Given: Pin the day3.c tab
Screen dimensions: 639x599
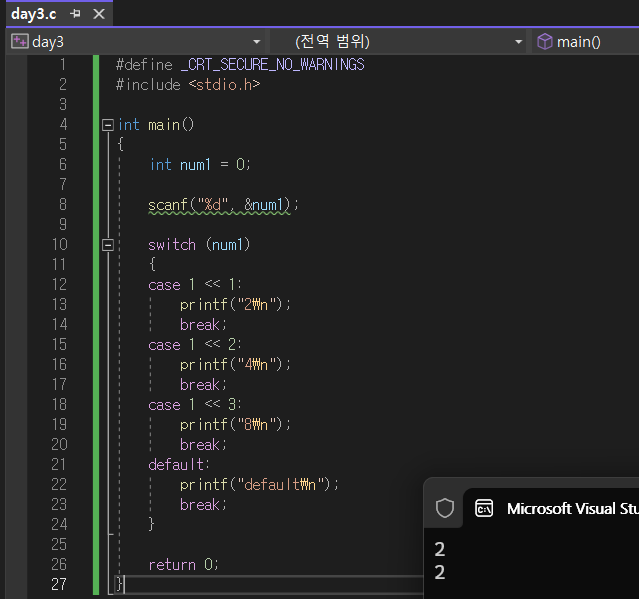Looking at the screenshot, I should click(75, 14).
